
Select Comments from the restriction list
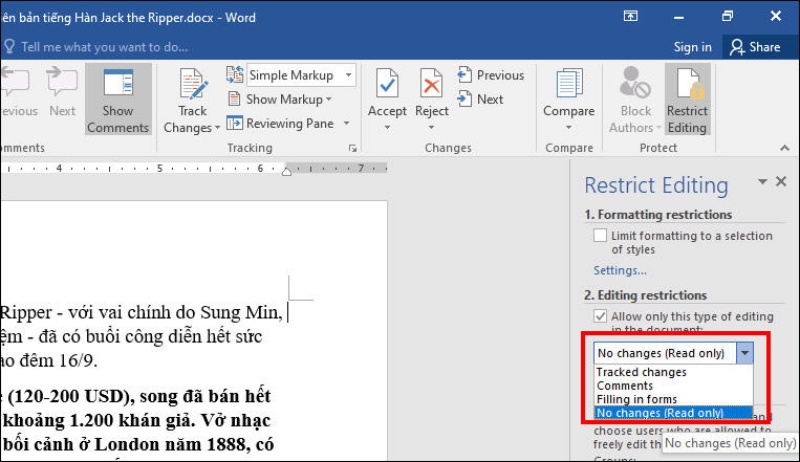[673, 386]
